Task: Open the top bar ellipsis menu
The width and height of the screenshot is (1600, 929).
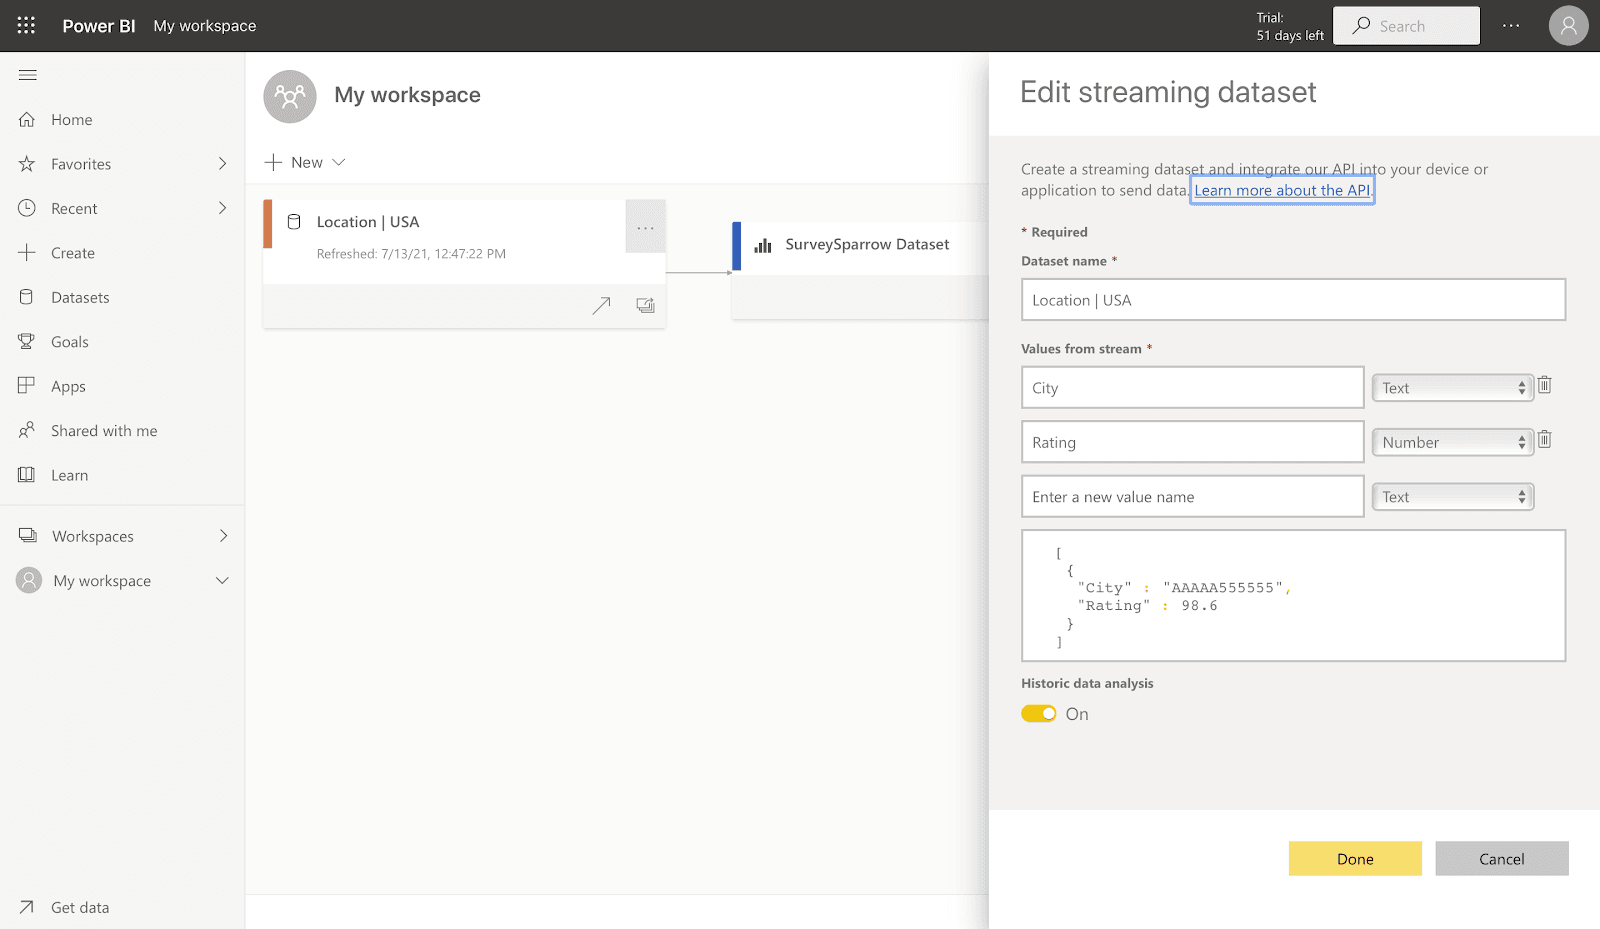Action: [x=1511, y=26]
